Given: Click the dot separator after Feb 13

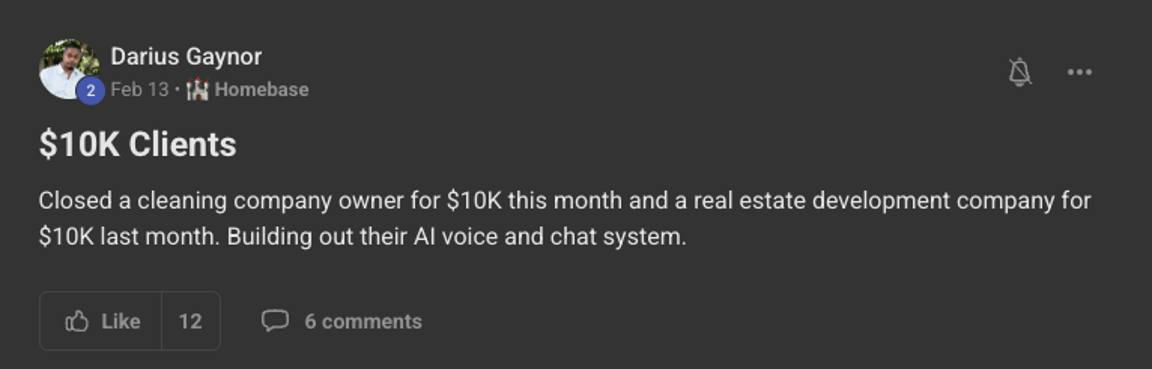Looking at the screenshot, I should (x=177, y=90).
